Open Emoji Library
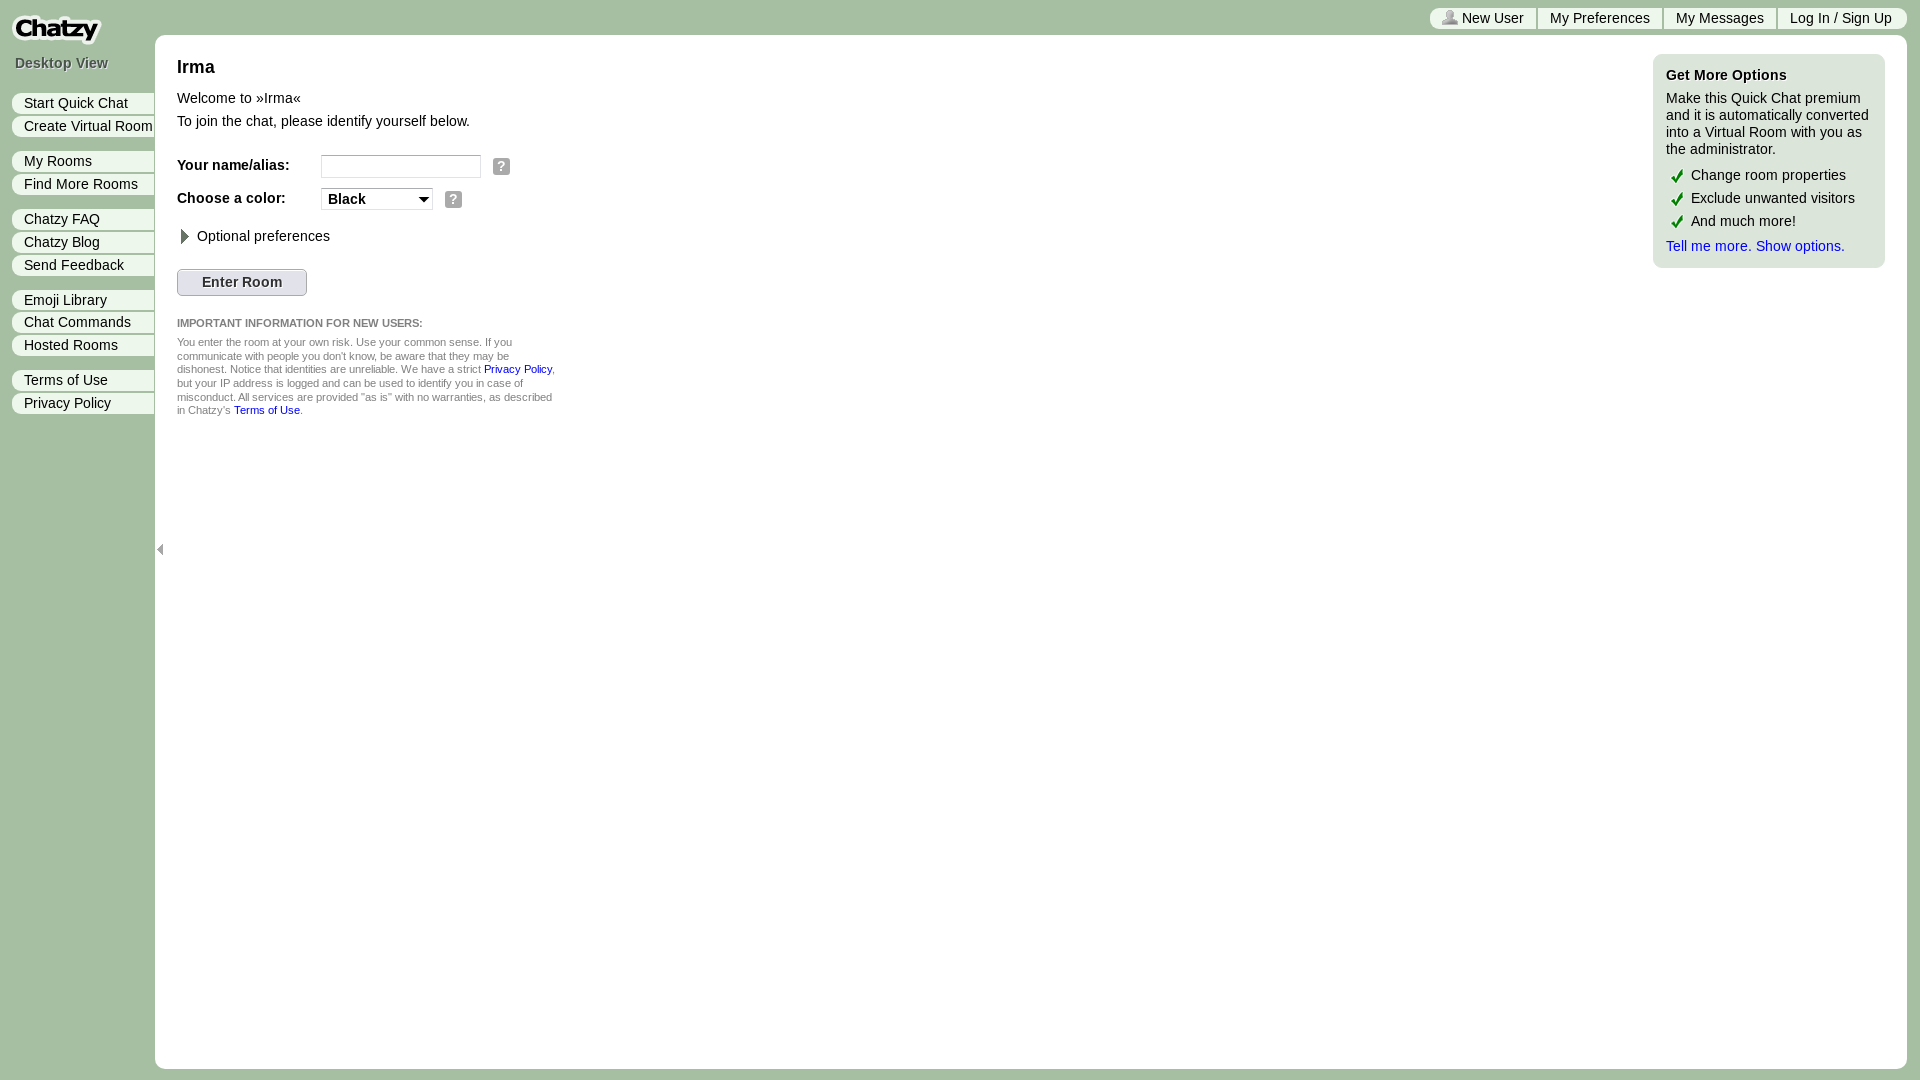 (x=83, y=300)
